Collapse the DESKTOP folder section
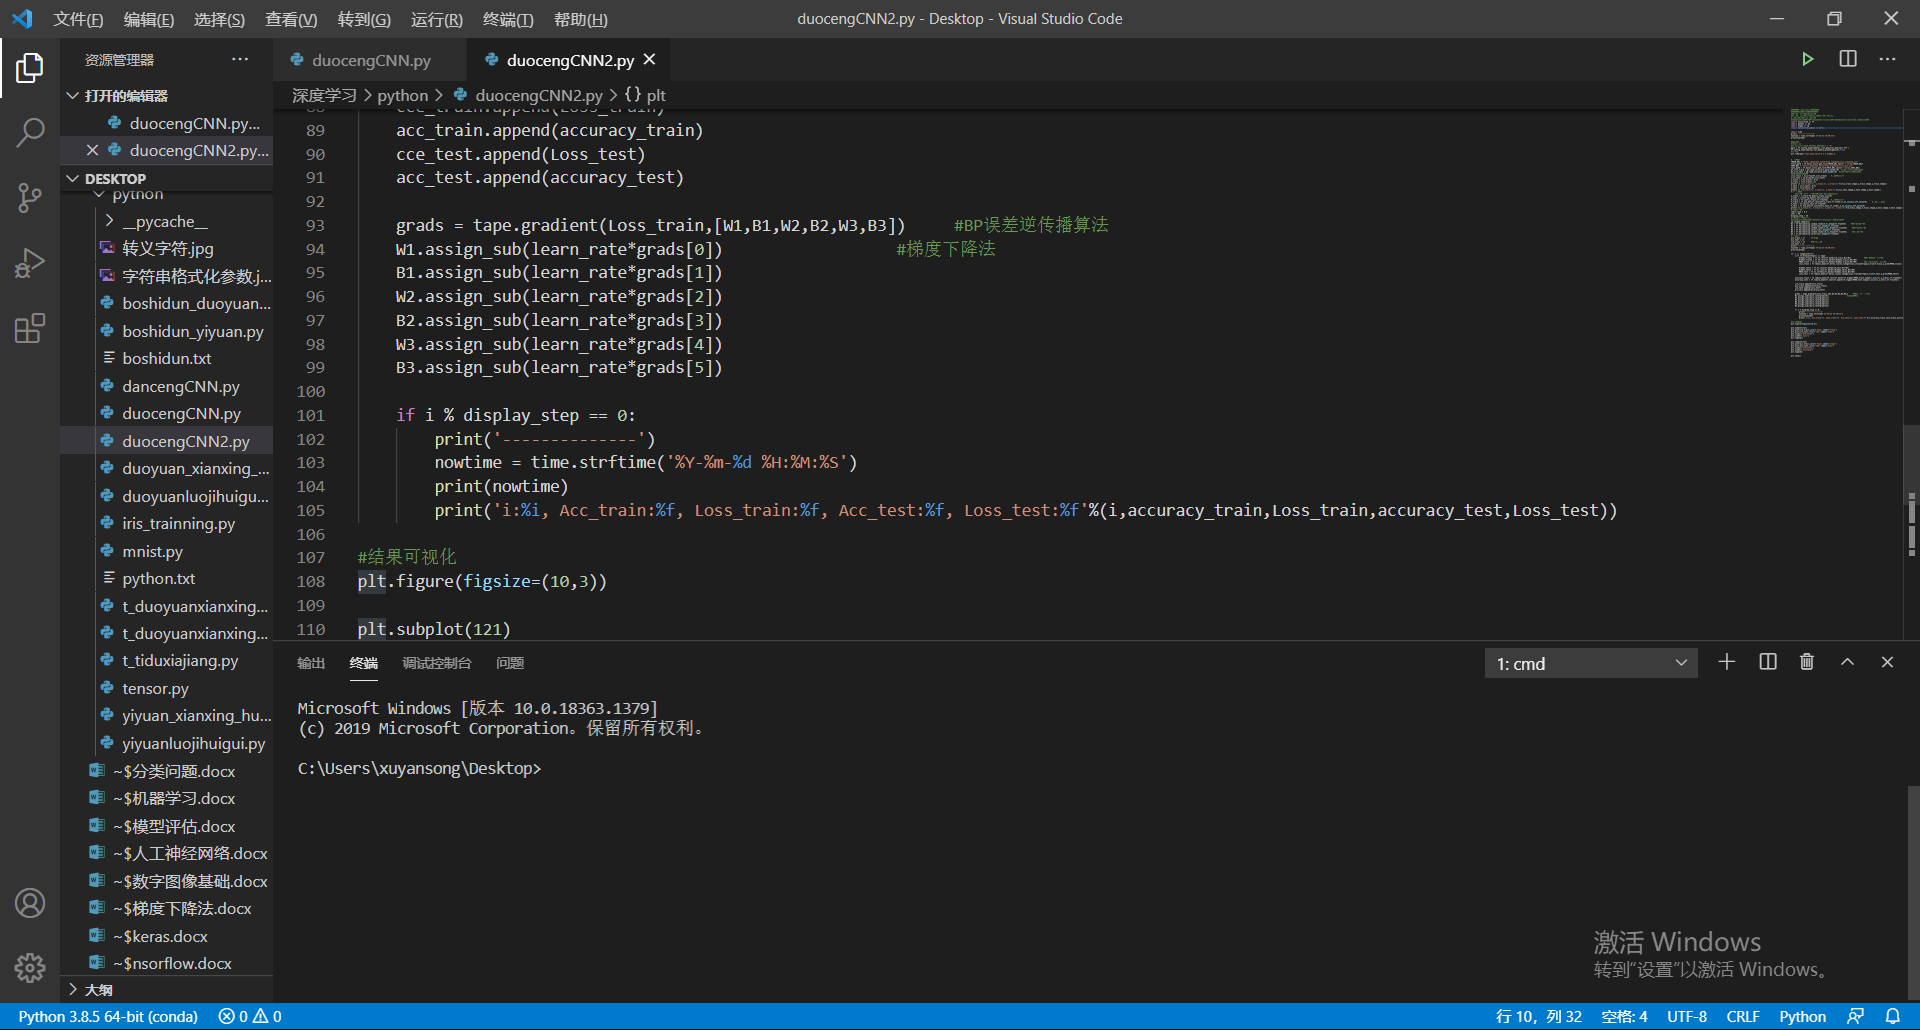 tap(72, 178)
